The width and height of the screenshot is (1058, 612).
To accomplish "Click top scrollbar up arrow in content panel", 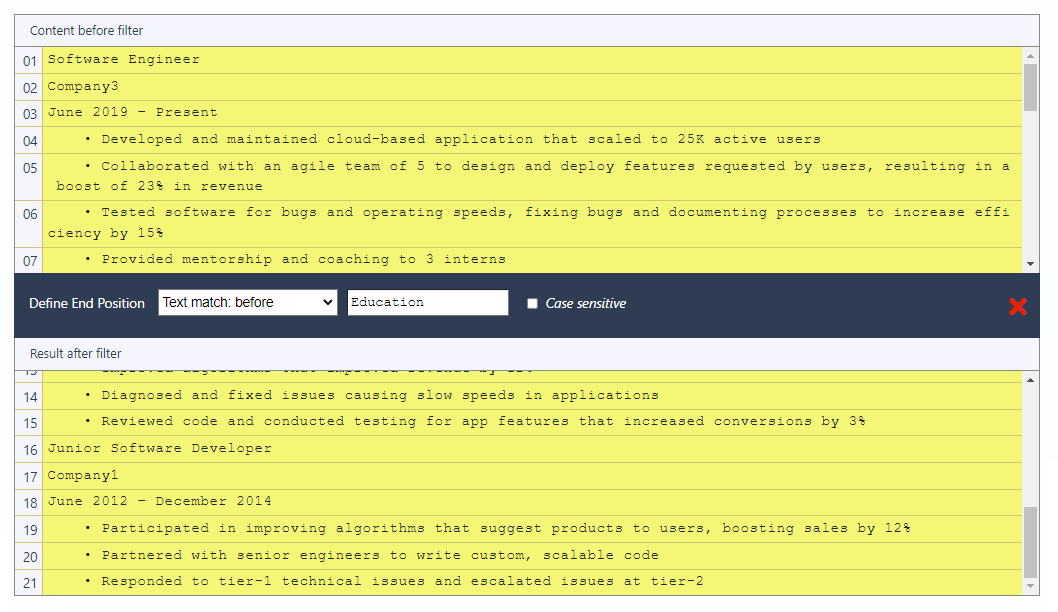I will click(1030, 56).
